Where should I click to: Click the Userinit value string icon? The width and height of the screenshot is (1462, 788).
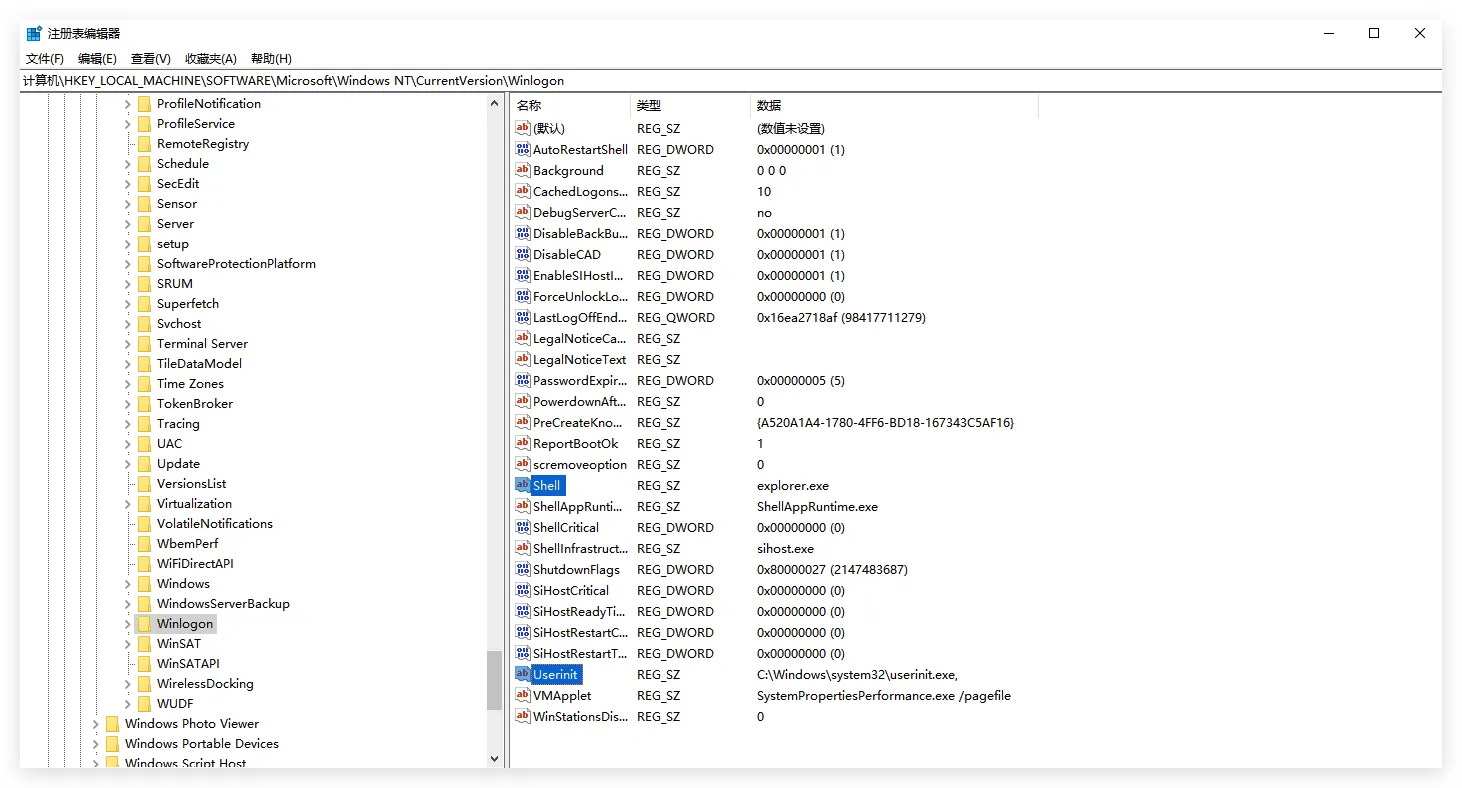(522, 674)
